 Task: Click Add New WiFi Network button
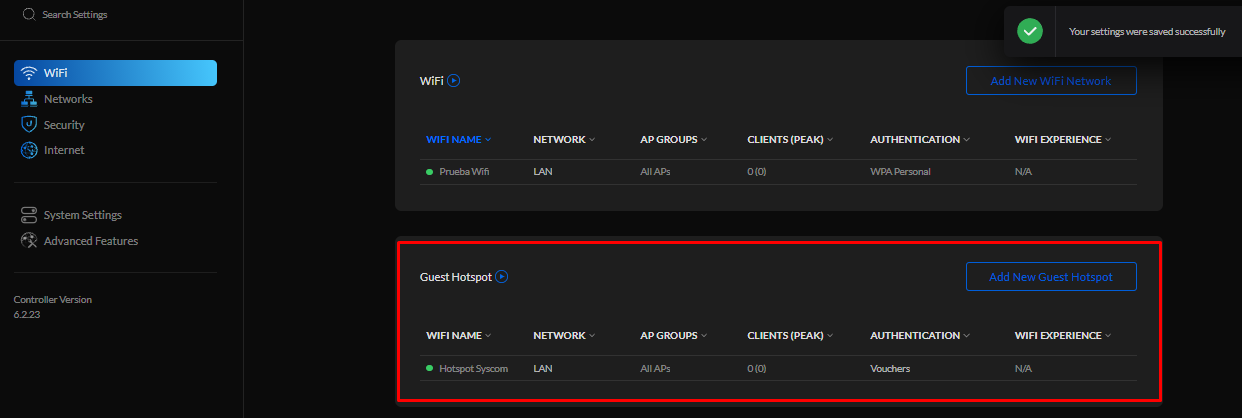pyautogui.click(x=1051, y=81)
